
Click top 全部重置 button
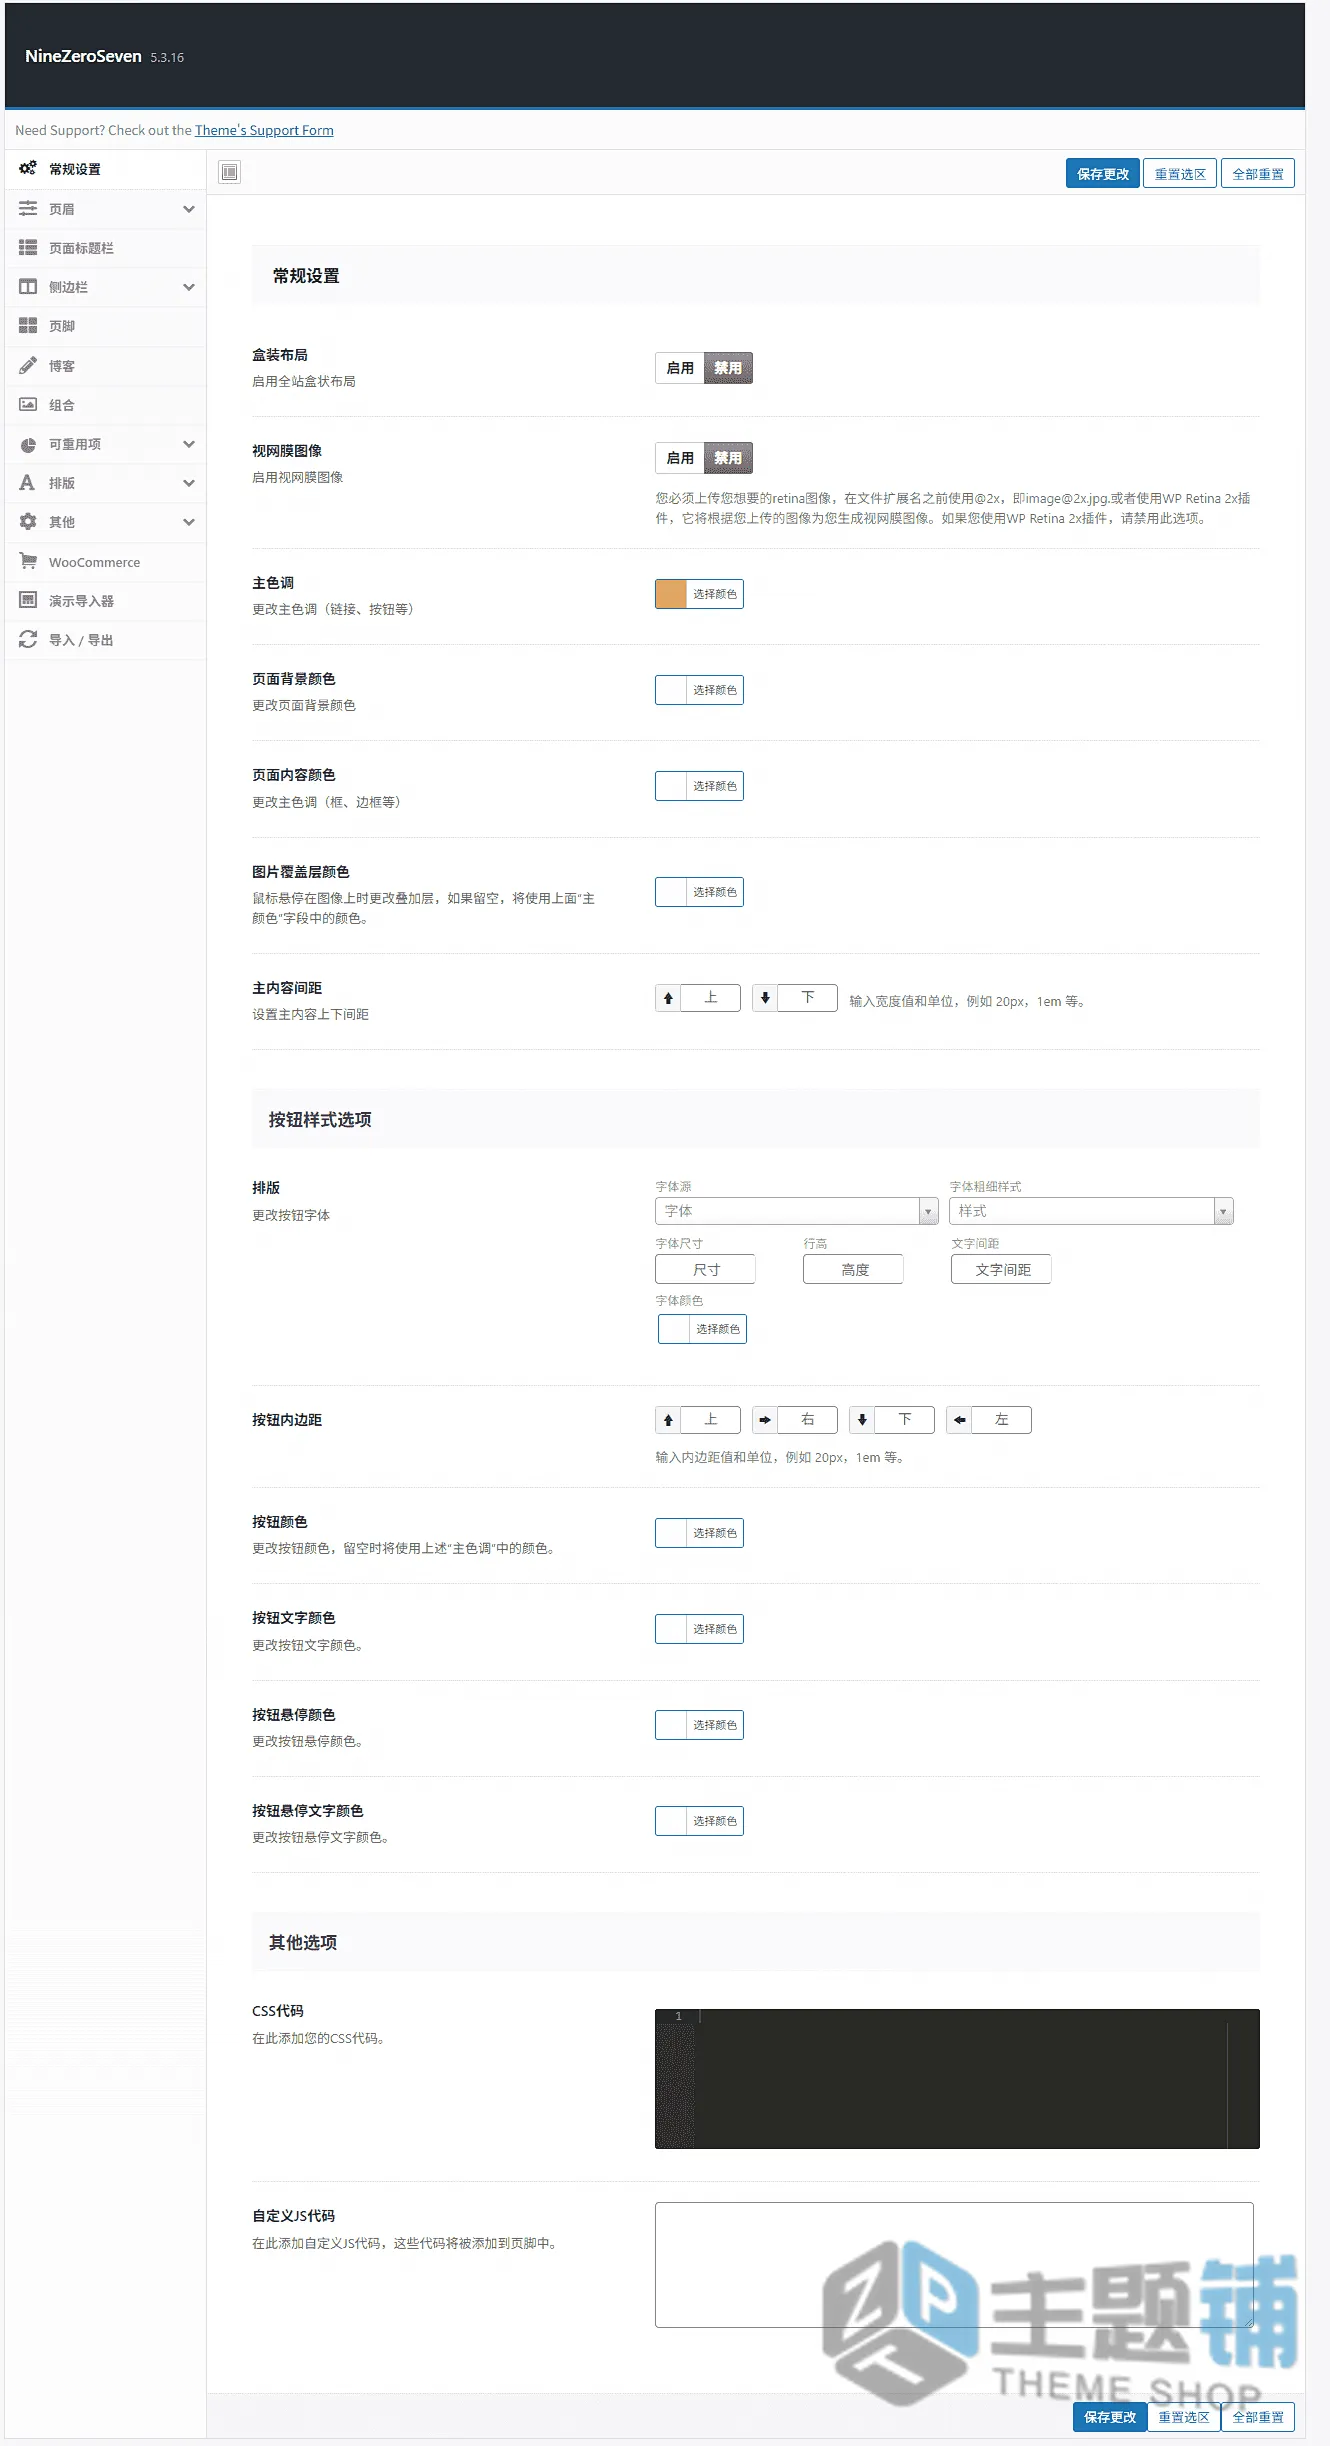point(1258,173)
